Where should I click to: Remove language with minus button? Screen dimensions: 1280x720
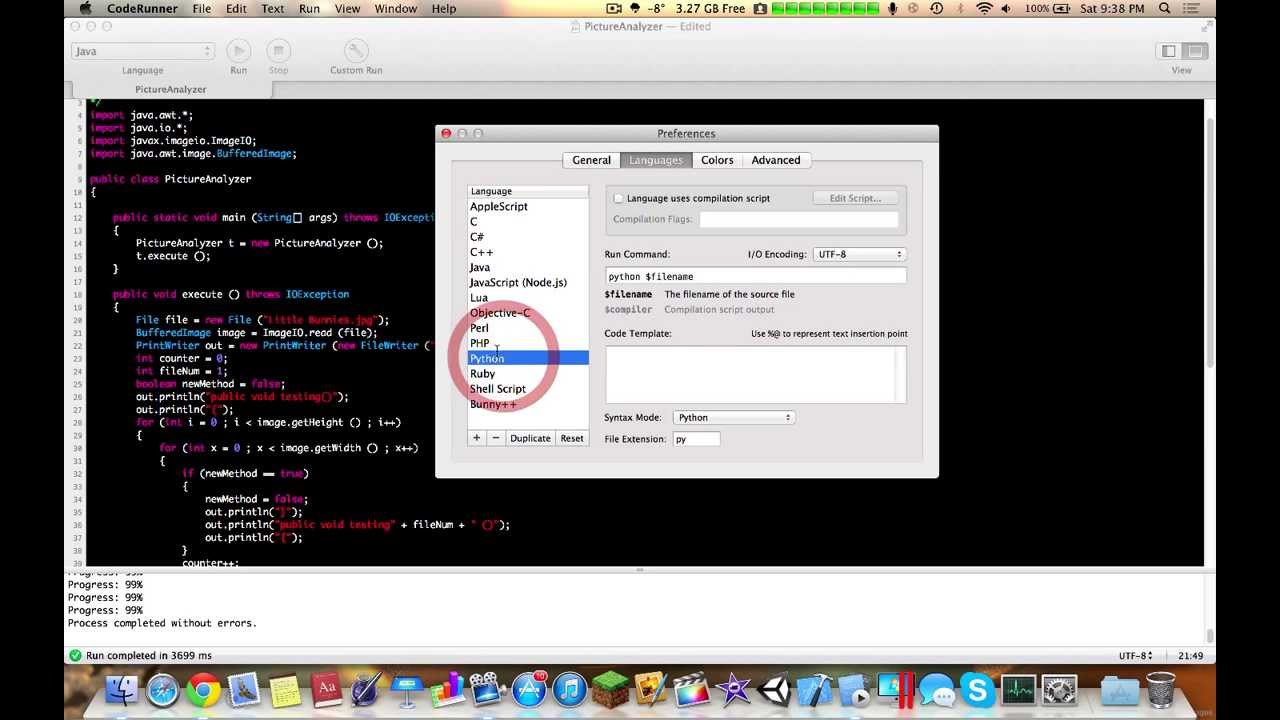pyautogui.click(x=495, y=438)
